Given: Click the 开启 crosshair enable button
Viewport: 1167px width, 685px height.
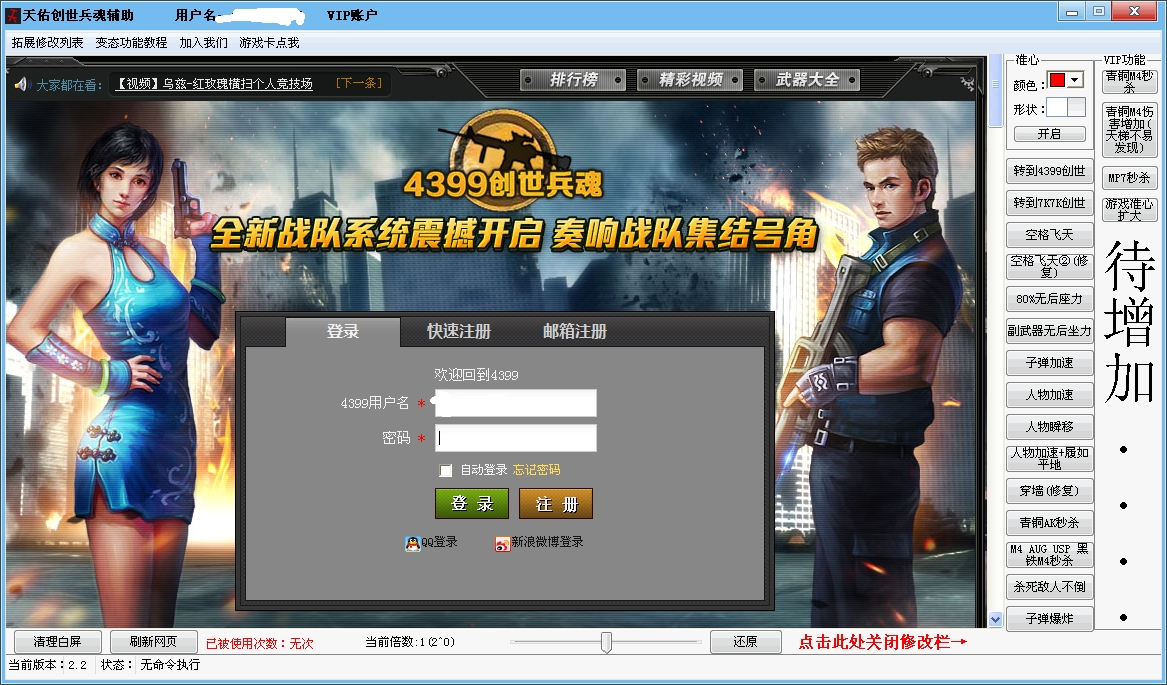Looking at the screenshot, I should [x=1049, y=134].
